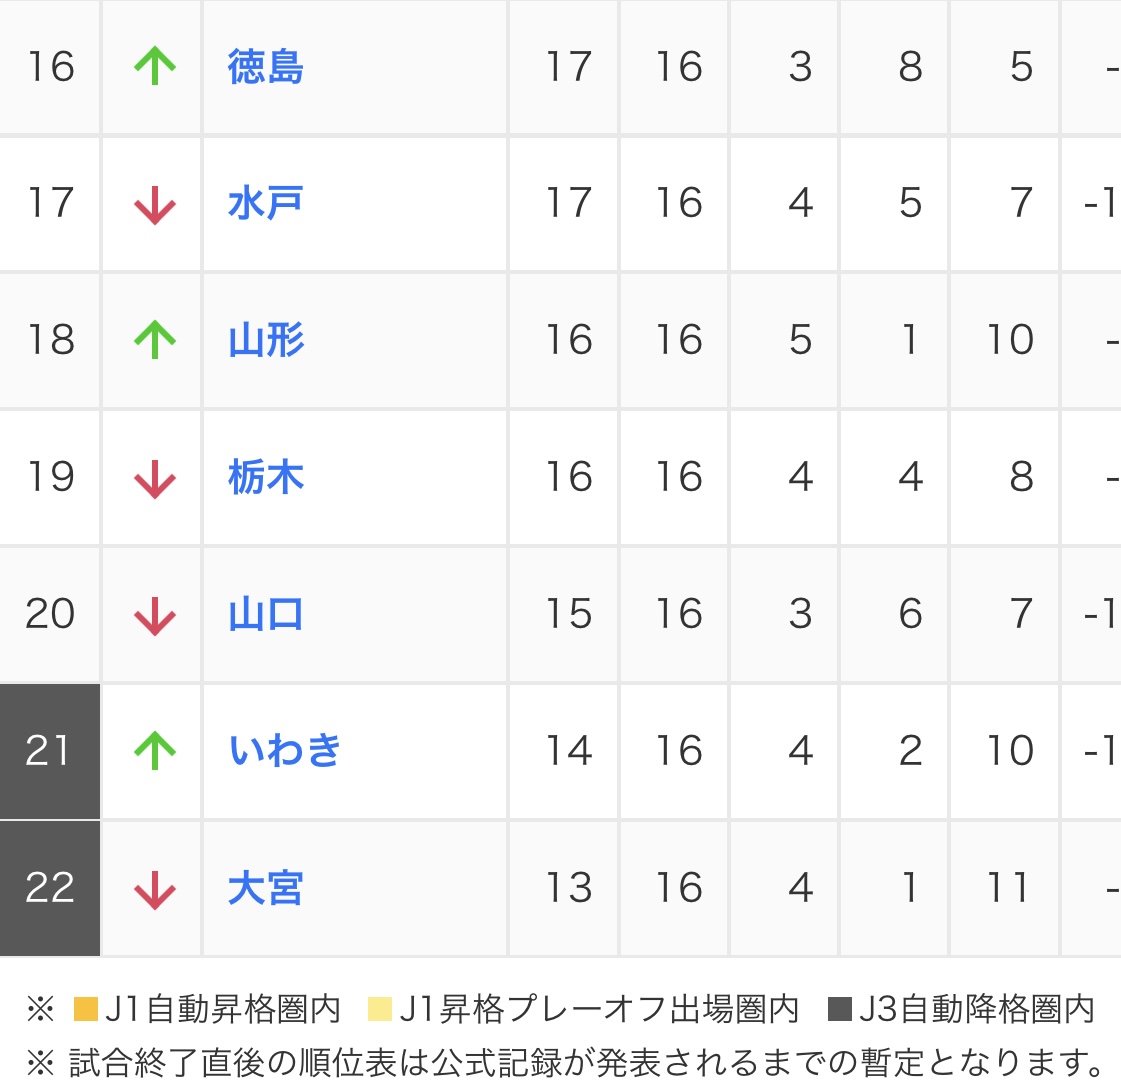Screen dimensions: 1121x1087
Task: Click the rank 21 relegation zone cell
Action: (50, 751)
